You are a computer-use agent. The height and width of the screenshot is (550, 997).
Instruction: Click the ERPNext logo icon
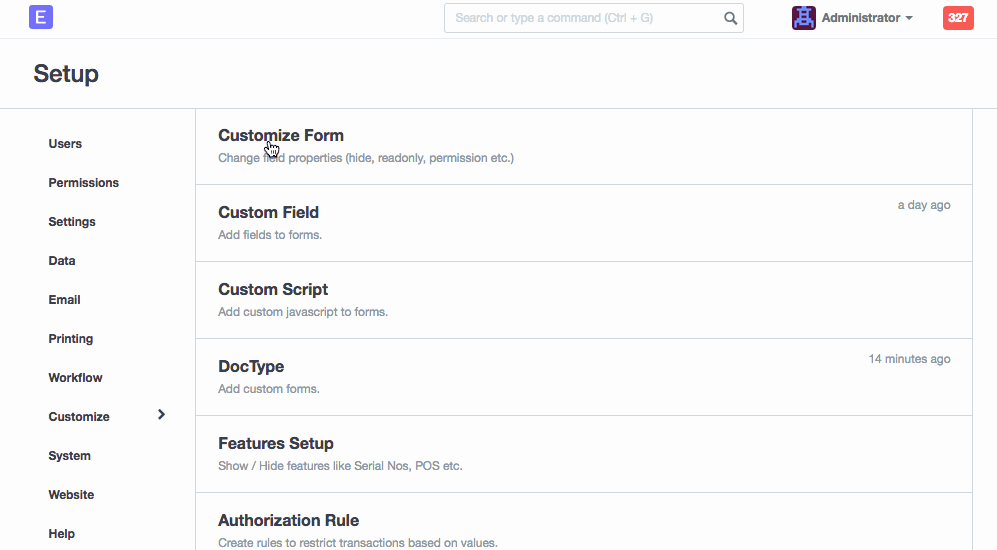coord(41,17)
